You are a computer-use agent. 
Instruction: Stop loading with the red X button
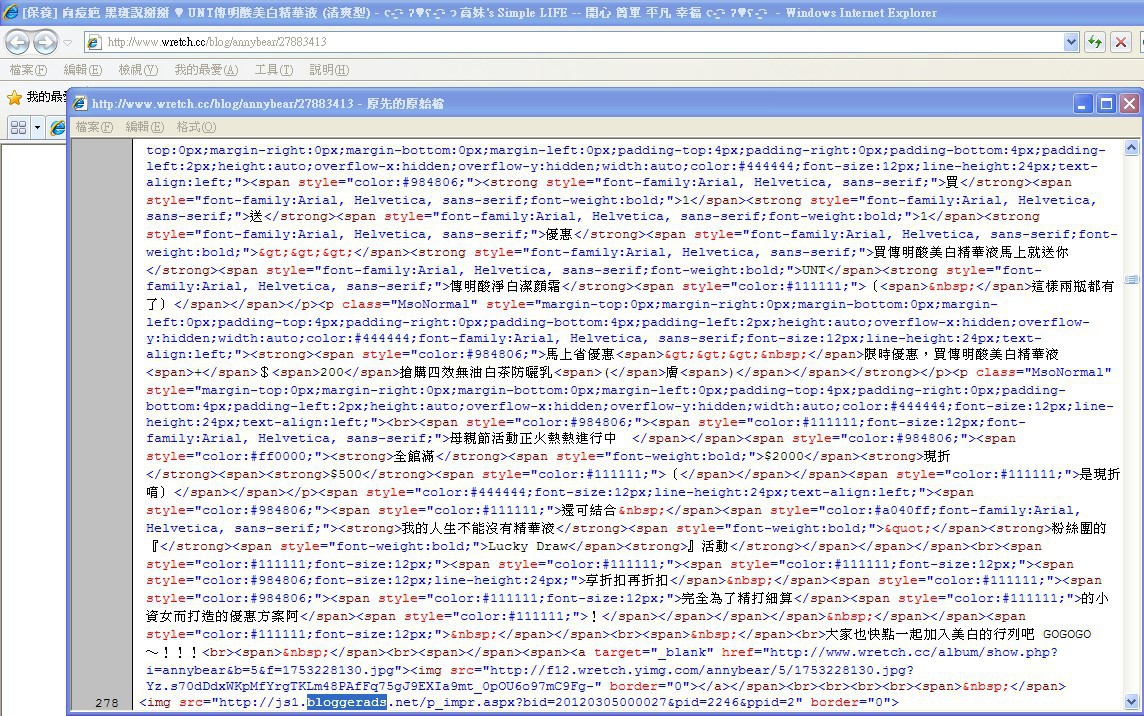[1121, 42]
